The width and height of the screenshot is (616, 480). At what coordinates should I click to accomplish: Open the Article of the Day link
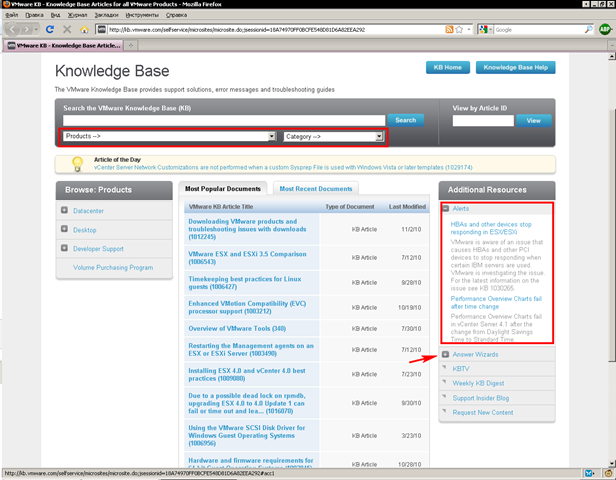coord(283,167)
